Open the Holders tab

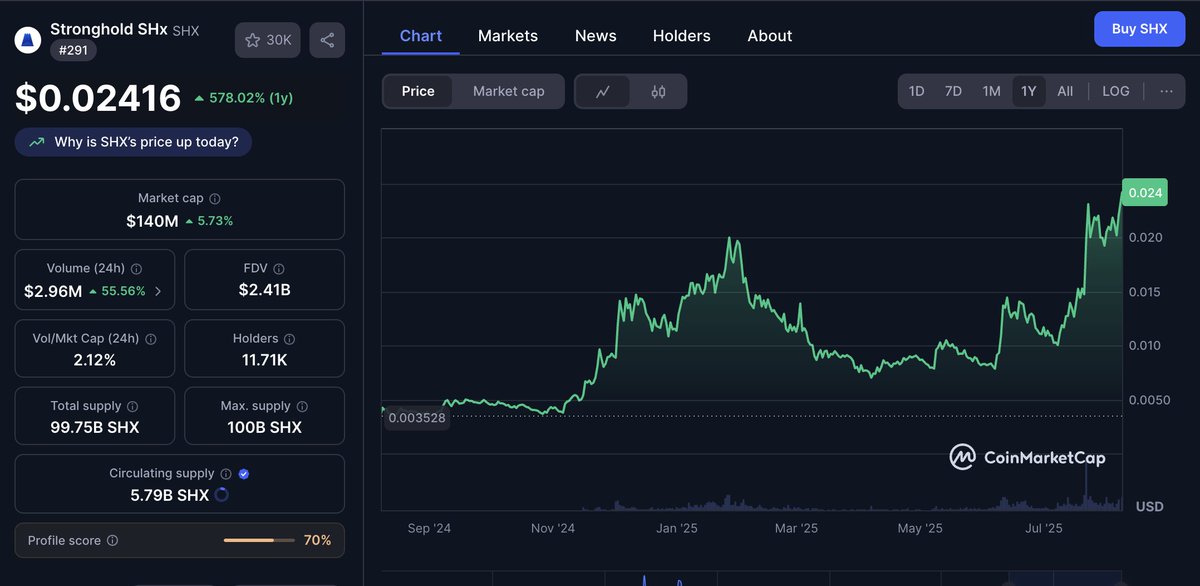pos(681,35)
